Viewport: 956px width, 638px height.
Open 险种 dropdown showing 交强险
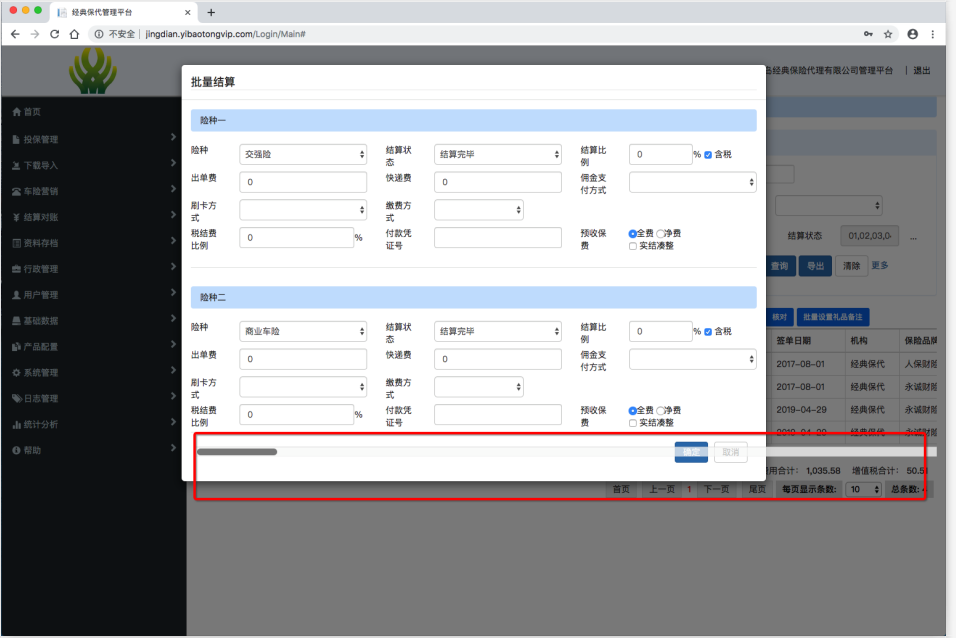point(303,154)
